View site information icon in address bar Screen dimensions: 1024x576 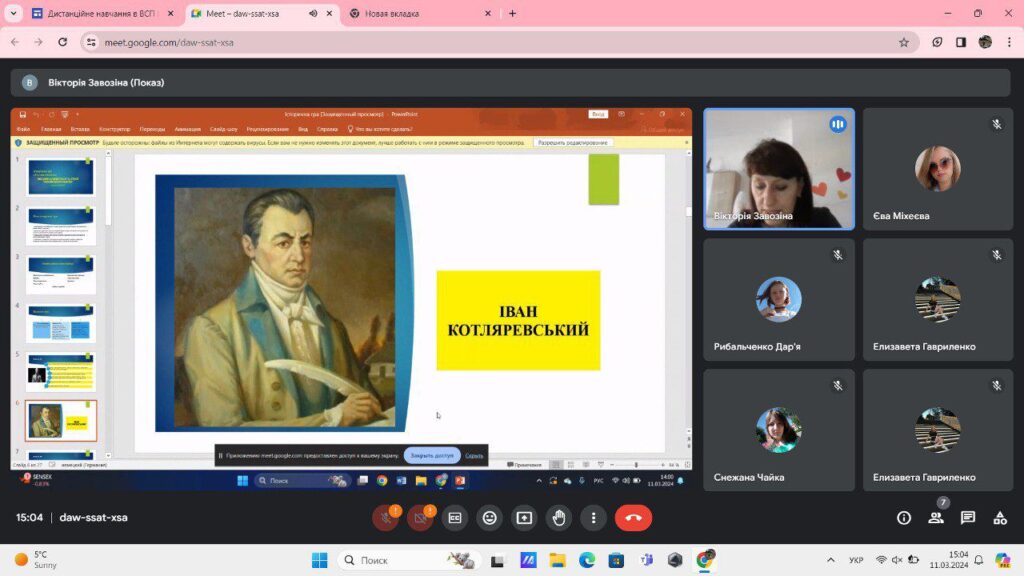tap(91, 42)
